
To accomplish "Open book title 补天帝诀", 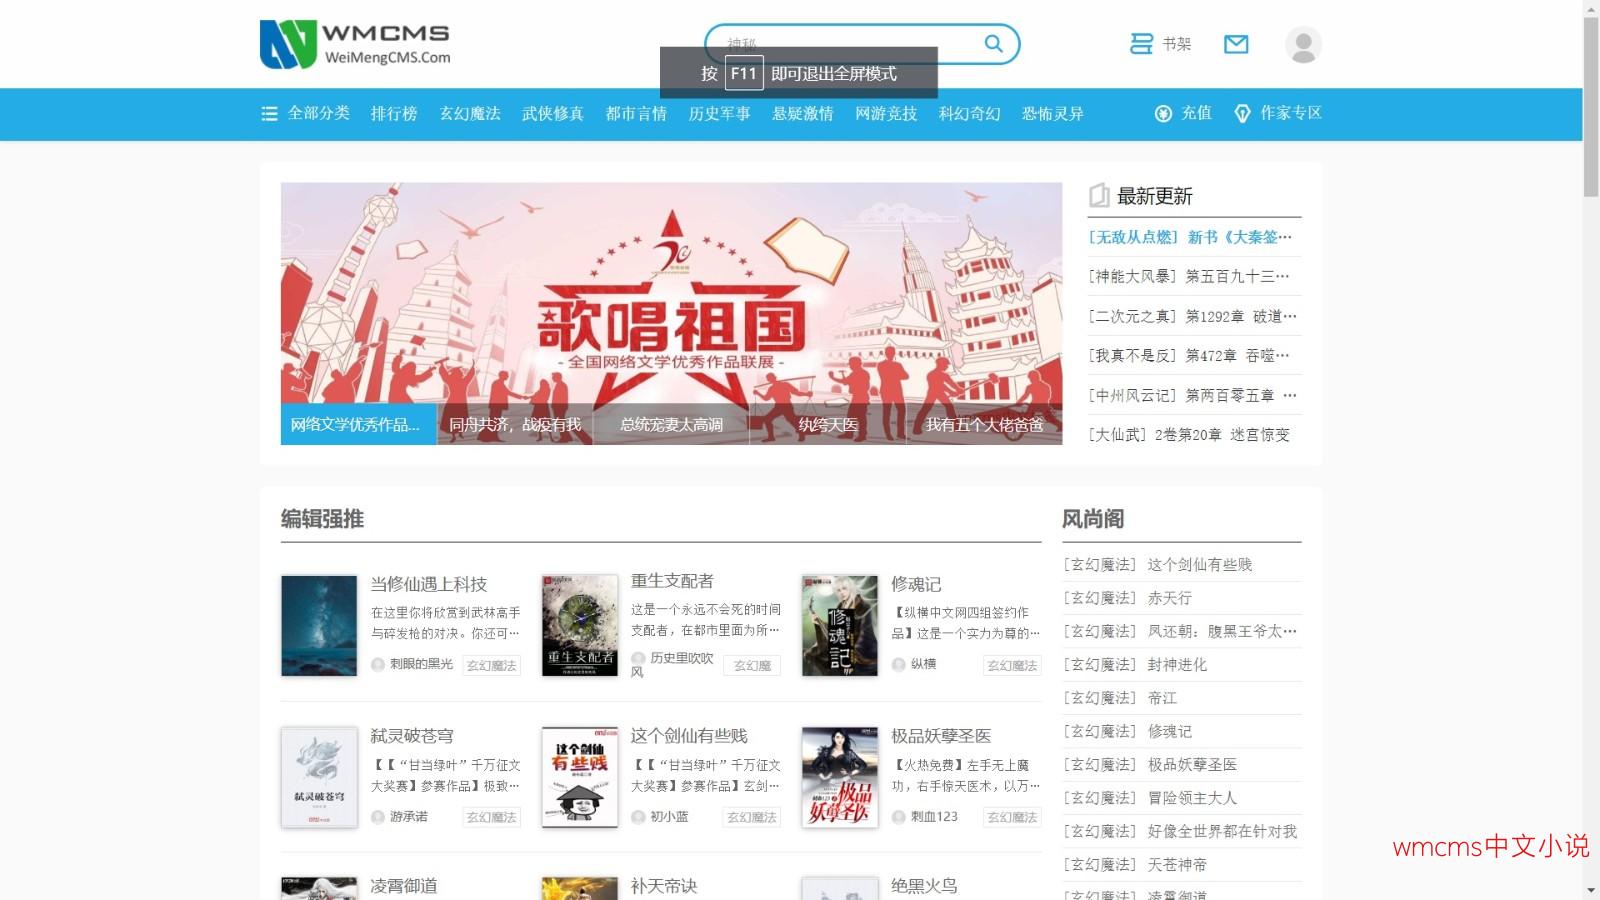I will tap(664, 886).
